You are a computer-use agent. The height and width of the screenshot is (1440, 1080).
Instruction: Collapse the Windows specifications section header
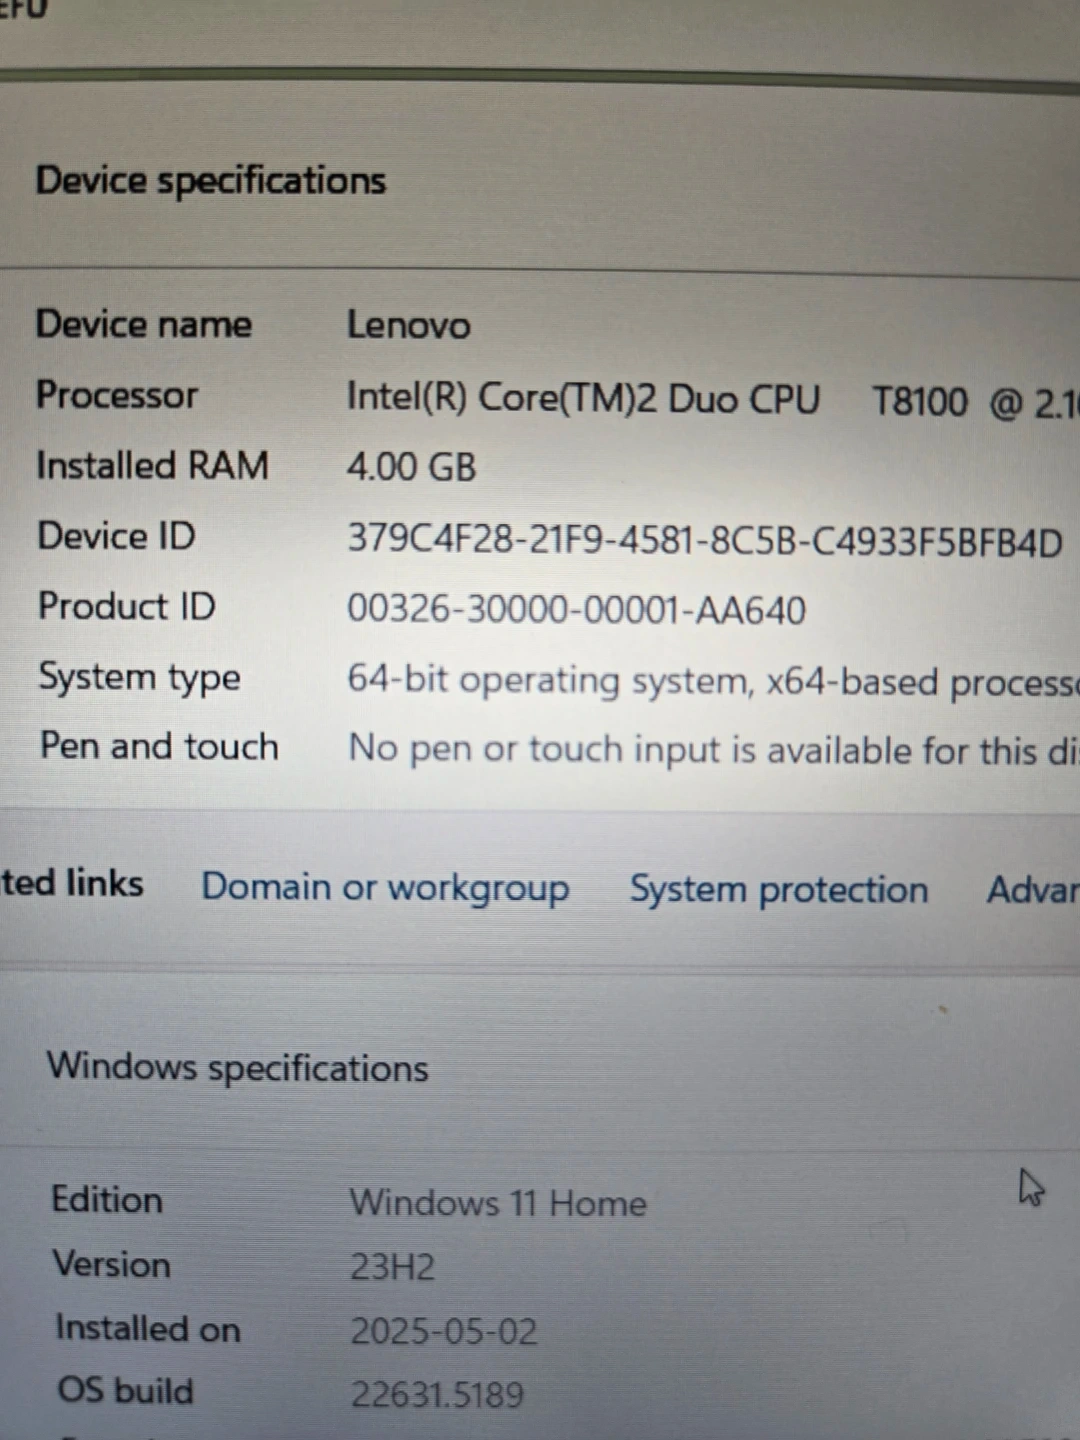(x=238, y=1067)
